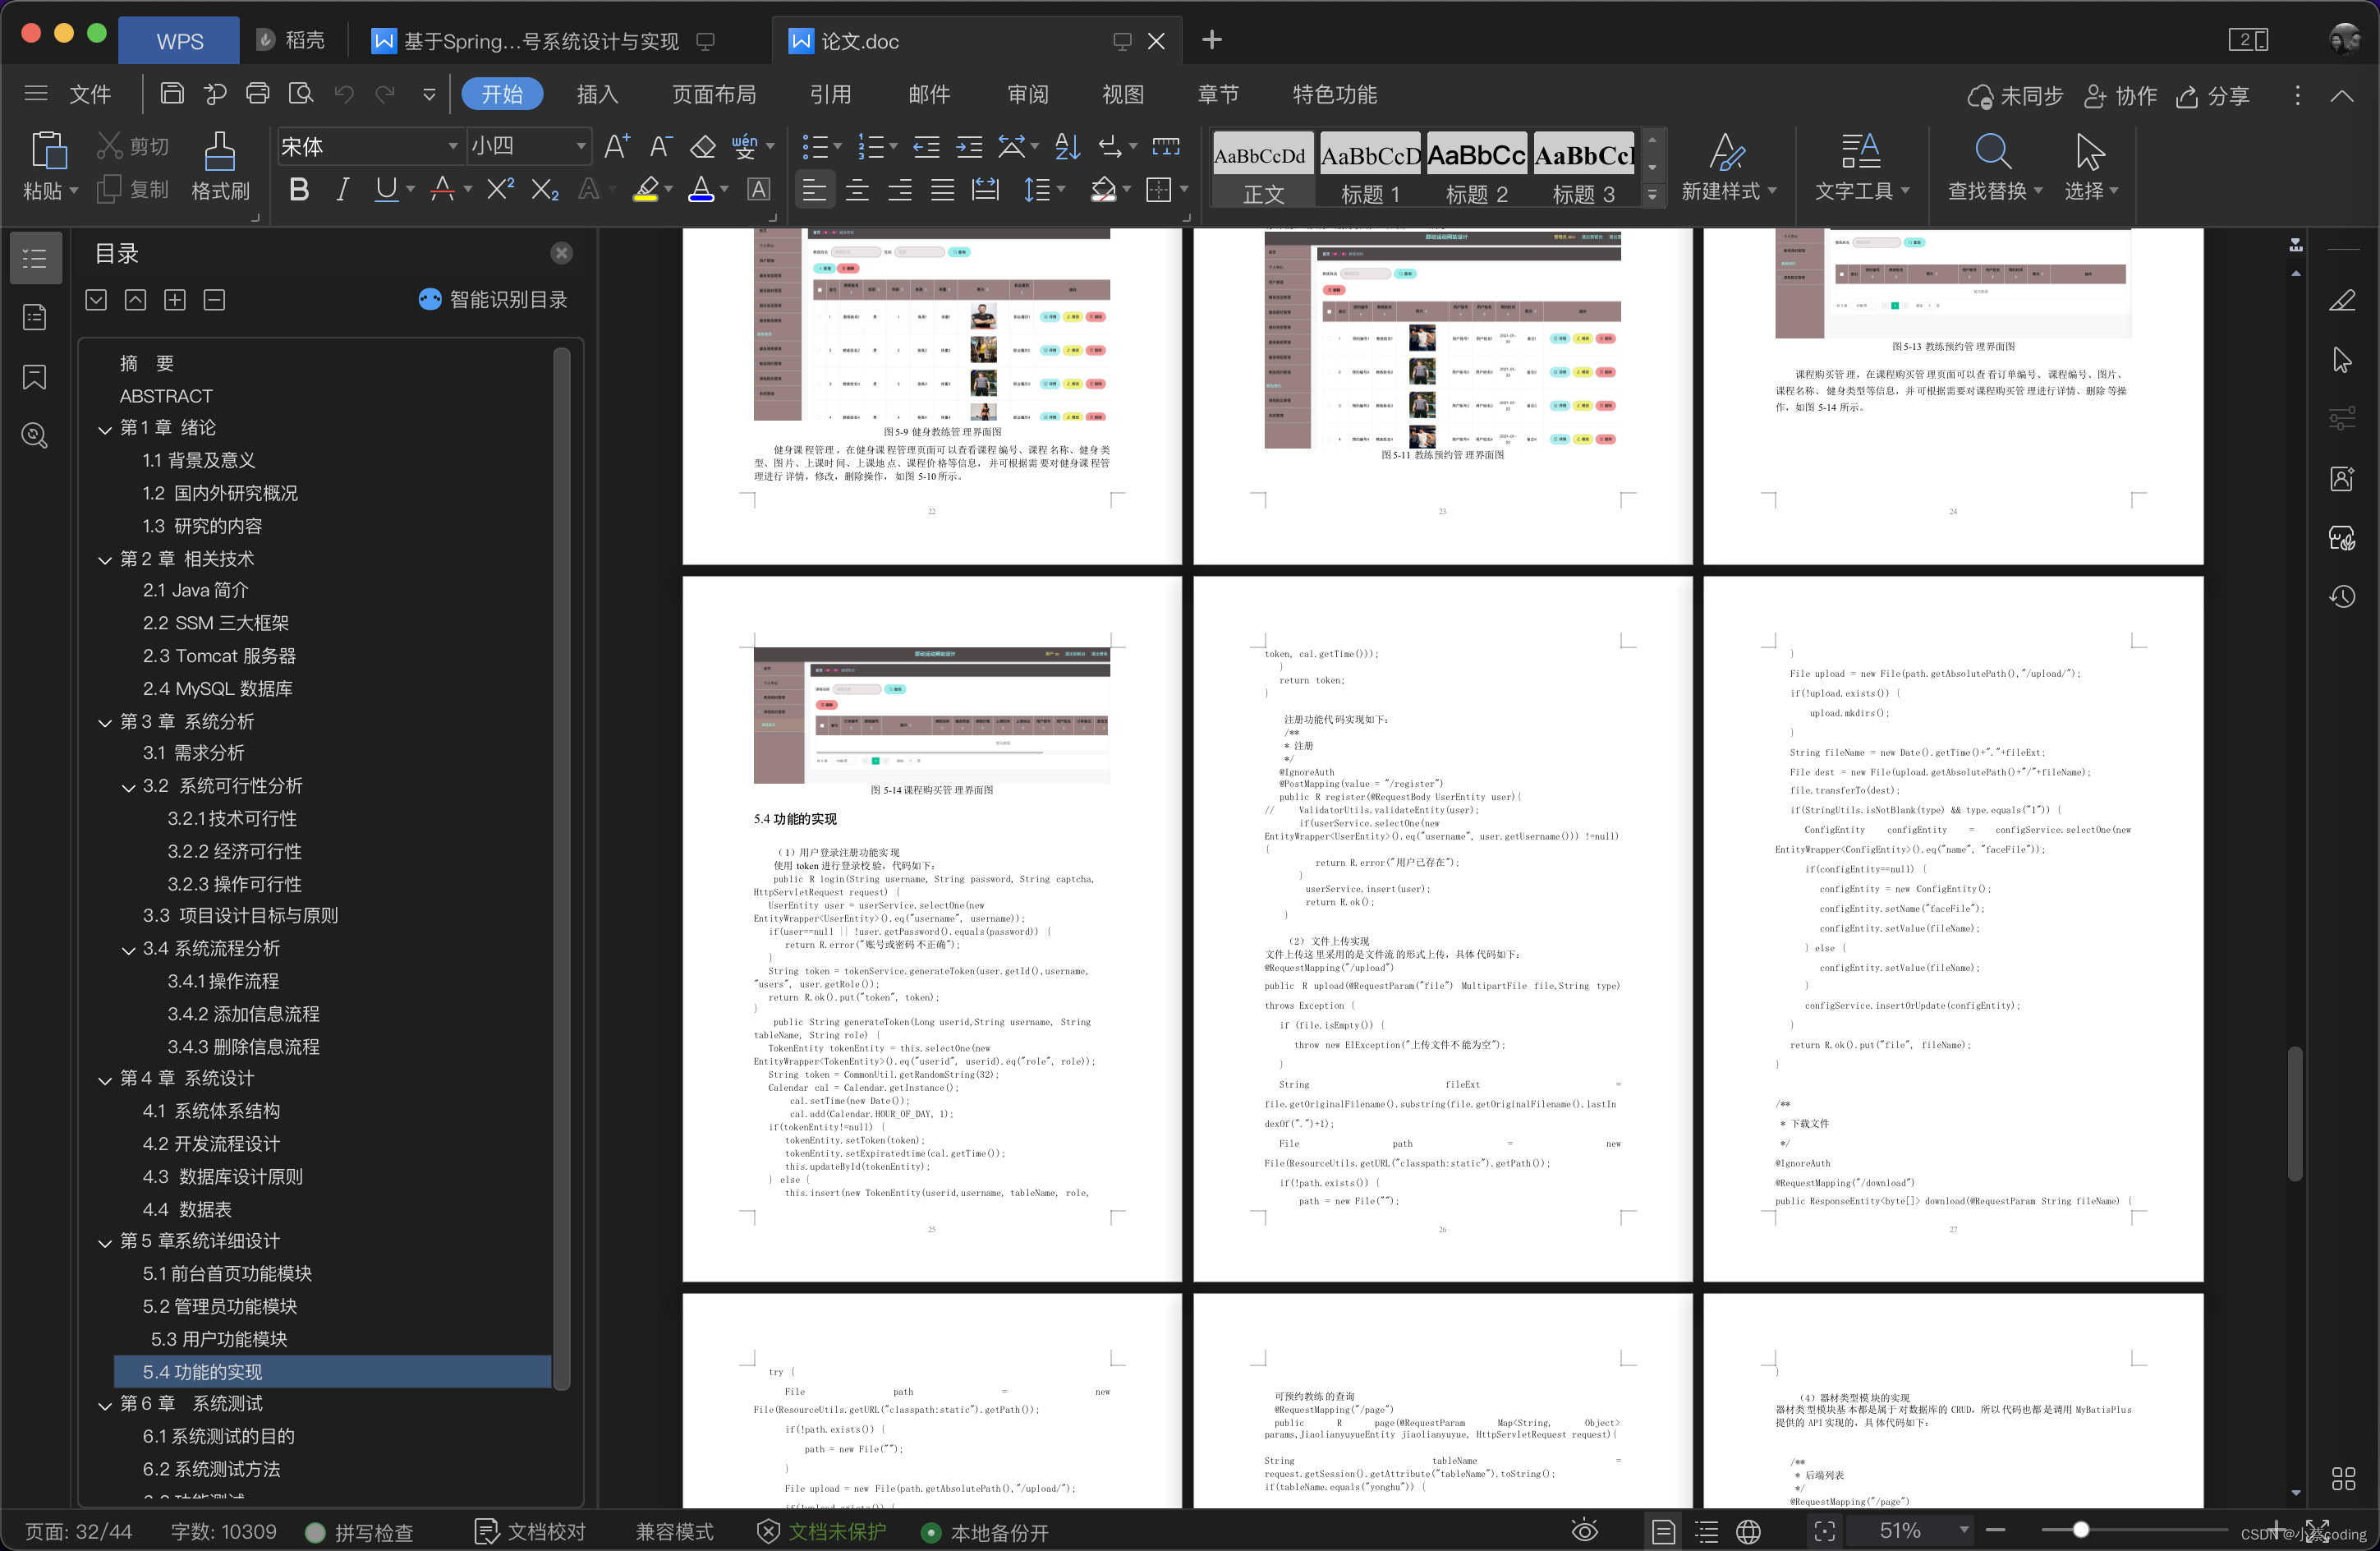Switch to page layout view in status bar
Image resolution: width=2380 pixels, height=1551 pixels.
1663,1531
